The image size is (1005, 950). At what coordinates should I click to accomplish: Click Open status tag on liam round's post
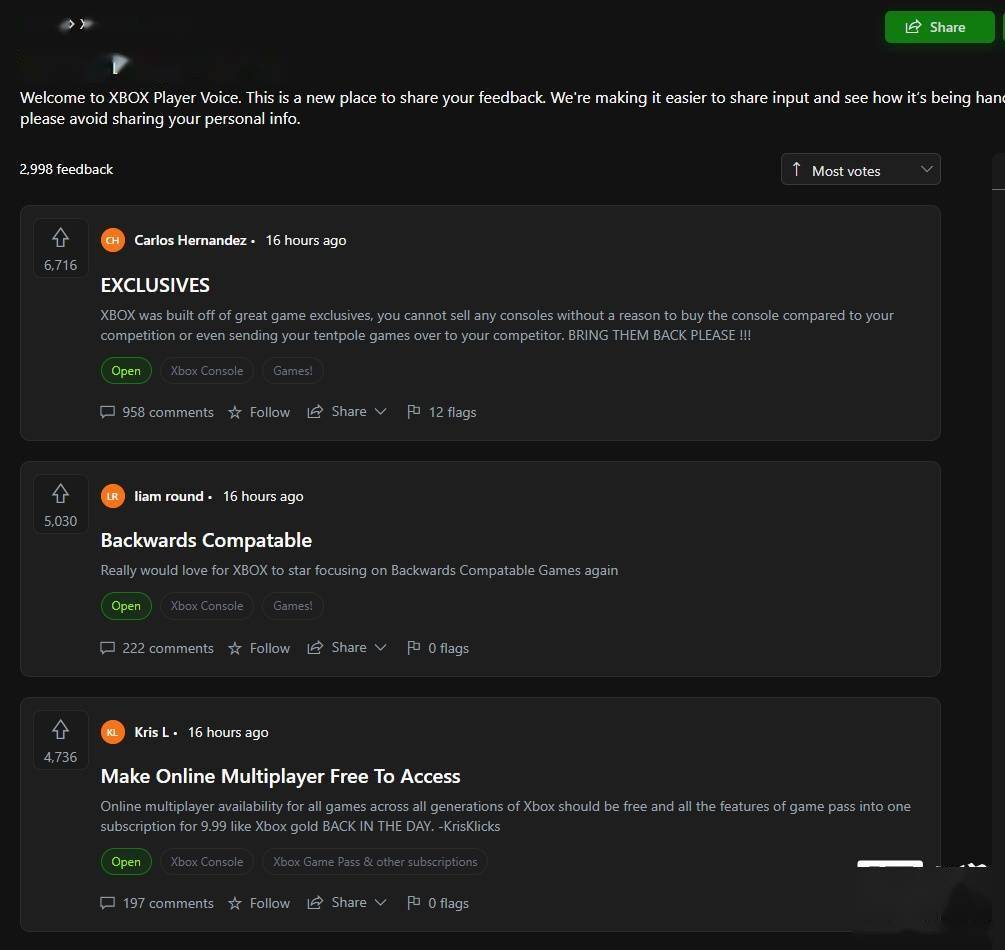(x=126, y=606)
